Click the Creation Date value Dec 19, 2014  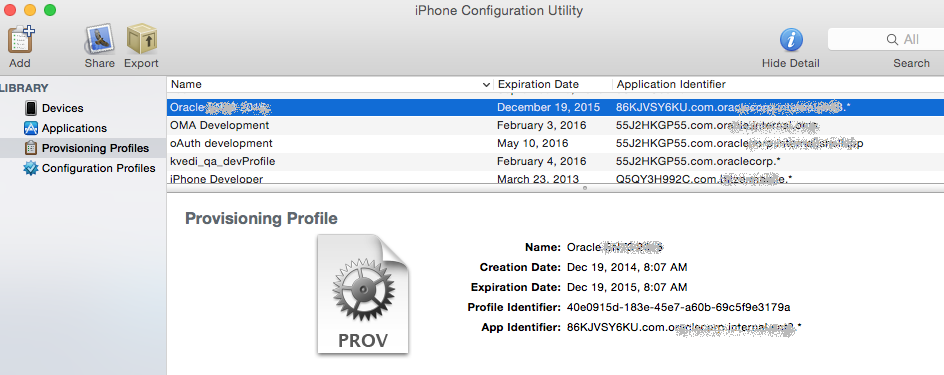(627, 267)
